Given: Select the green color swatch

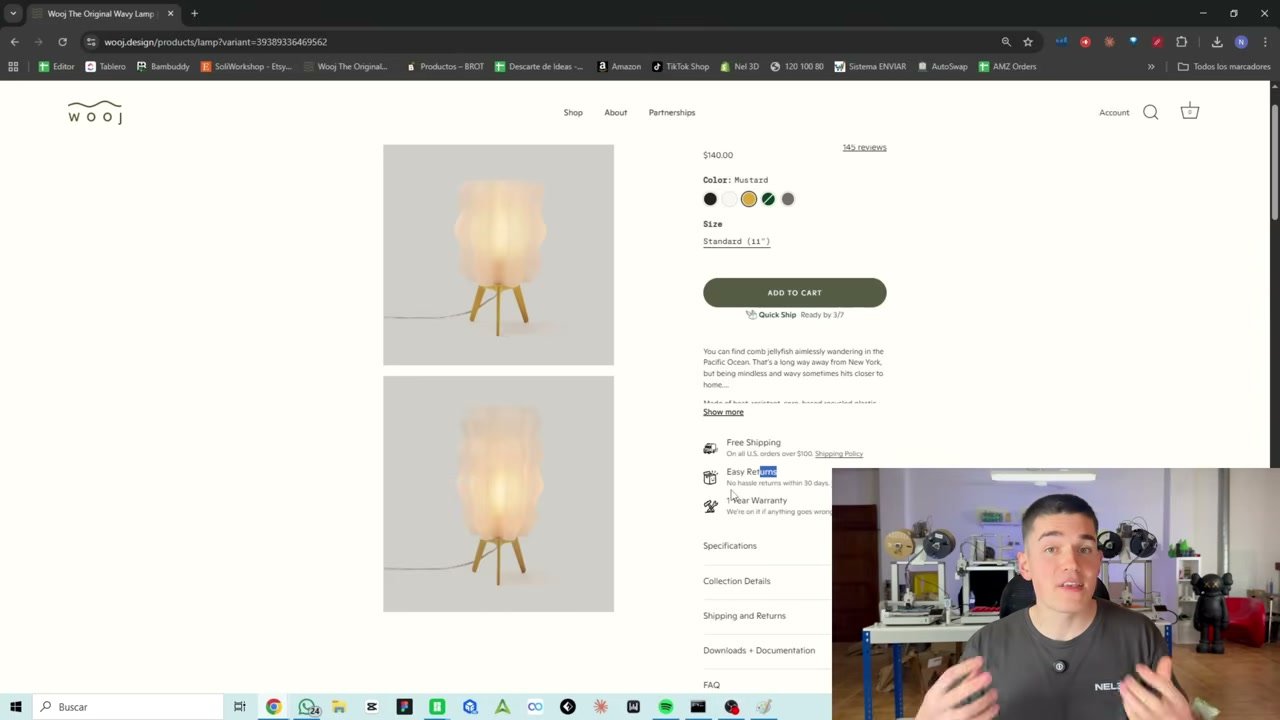Looking at the screenshot, I should tap(768, 199).
